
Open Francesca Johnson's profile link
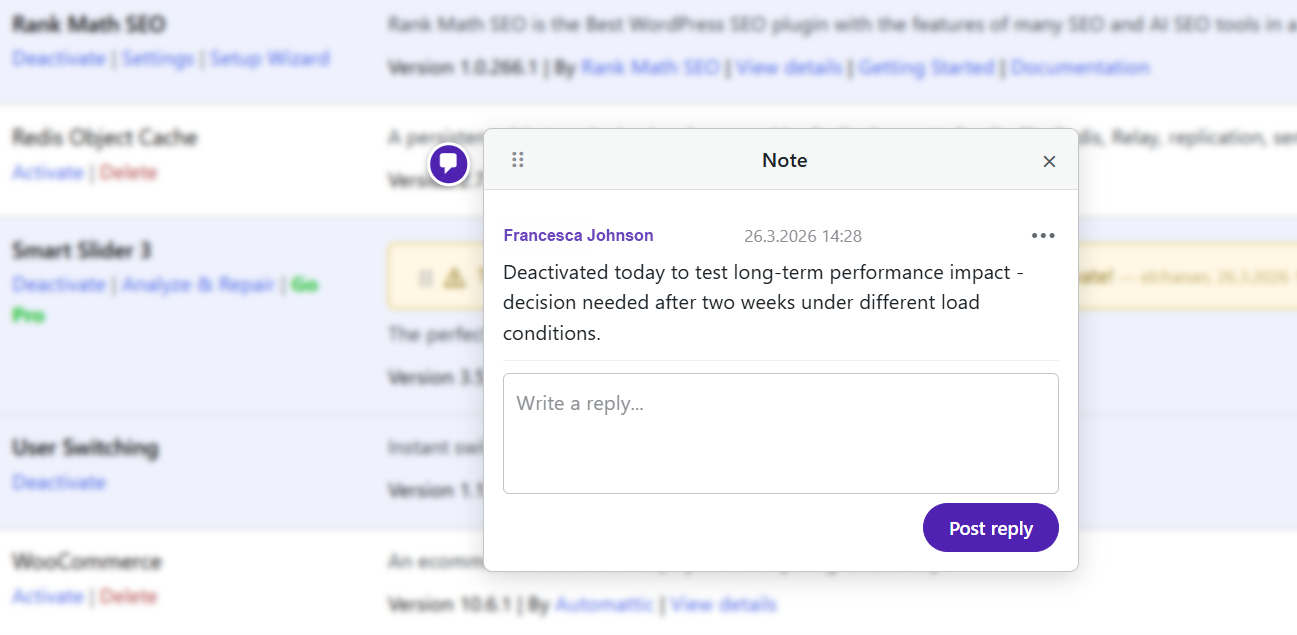click(578, 235)
